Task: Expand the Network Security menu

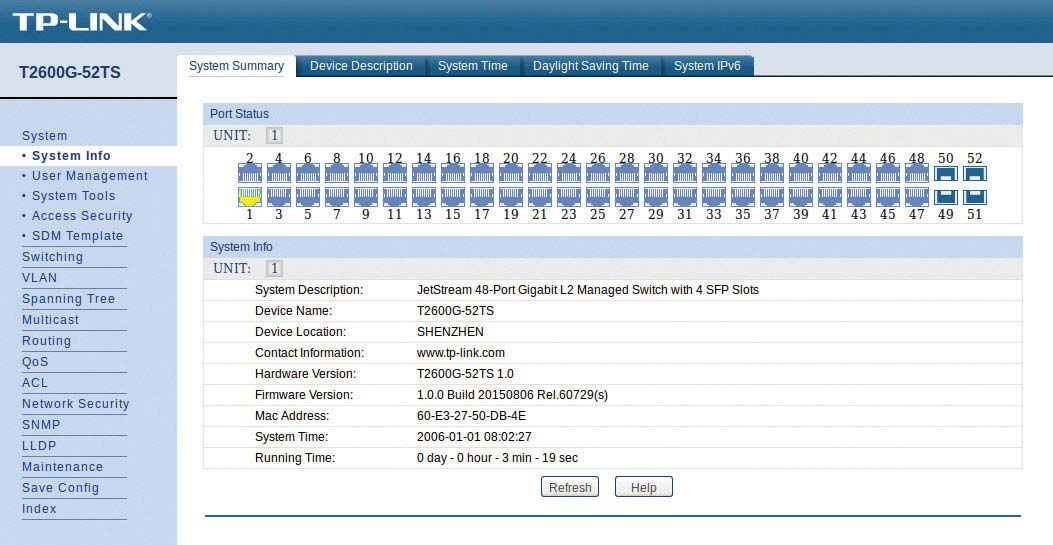Action: coord(75,403)
